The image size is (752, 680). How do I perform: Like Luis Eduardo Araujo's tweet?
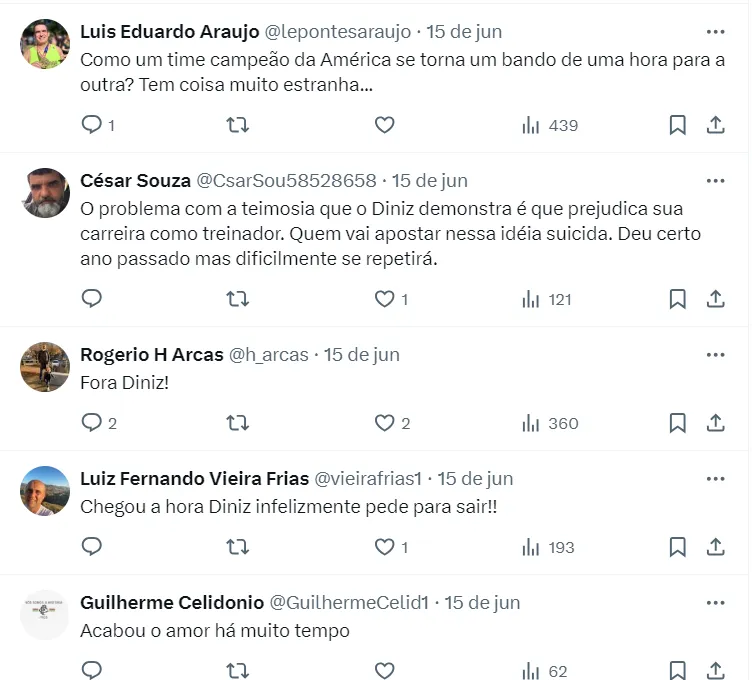[x=384, y=125]
